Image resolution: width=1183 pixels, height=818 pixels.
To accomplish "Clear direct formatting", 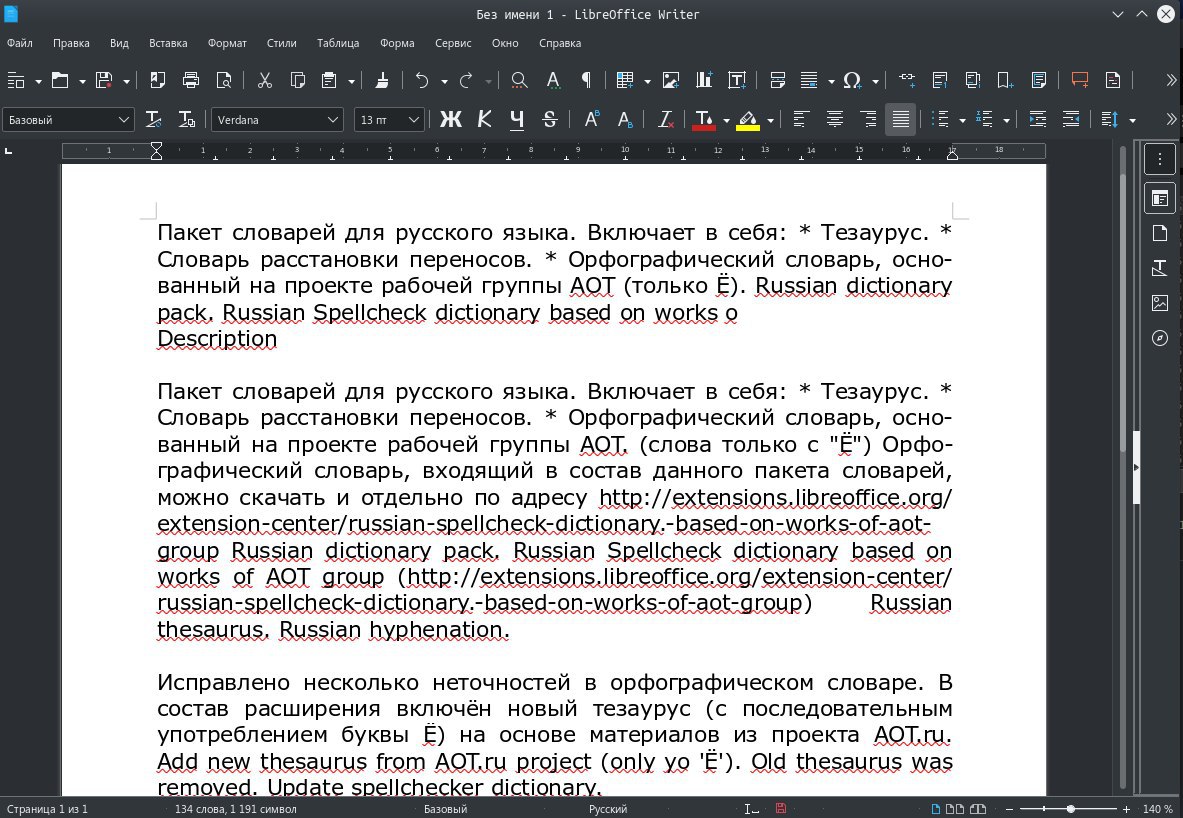I will [x=665, y=119].
